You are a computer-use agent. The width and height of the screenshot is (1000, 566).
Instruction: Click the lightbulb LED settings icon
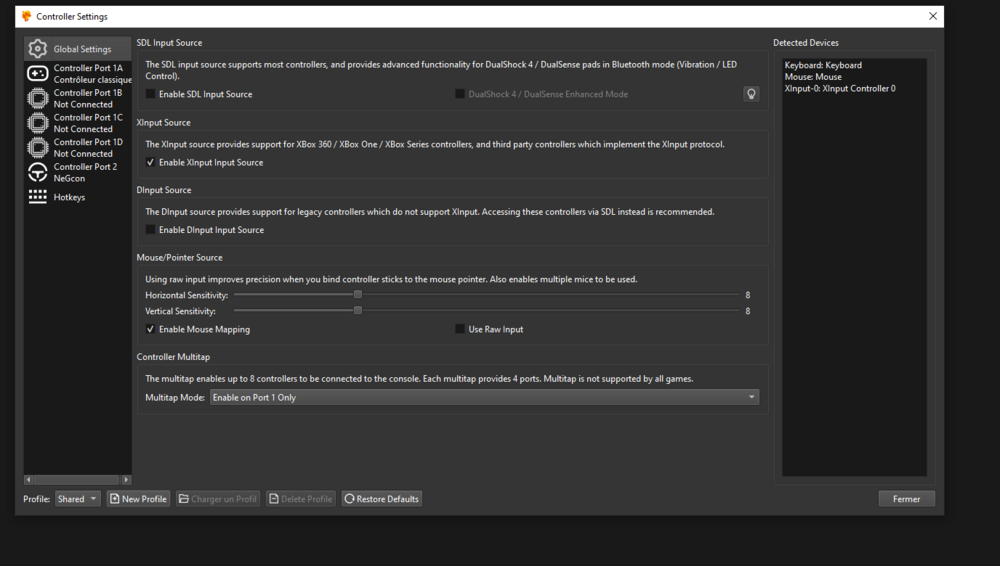tap(751, 94)
